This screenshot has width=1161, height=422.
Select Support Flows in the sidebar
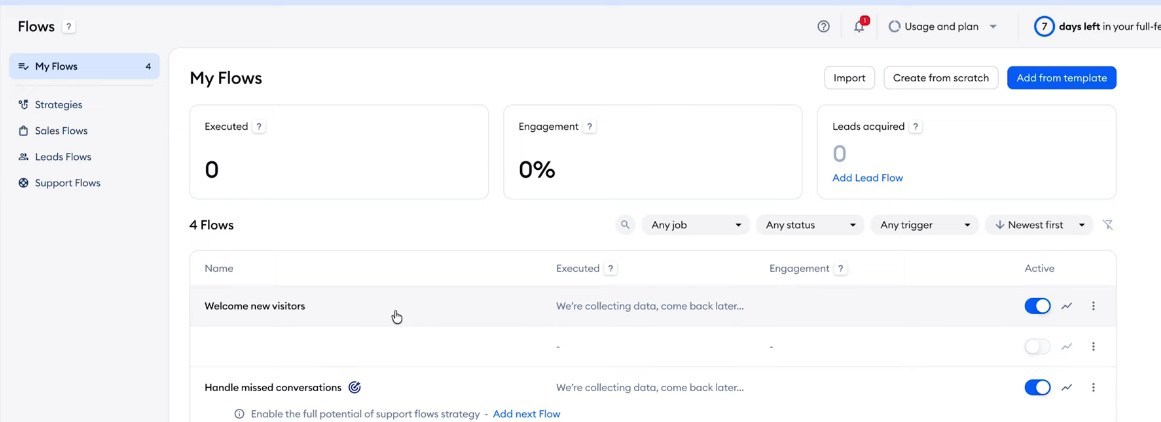pos(67,183)
